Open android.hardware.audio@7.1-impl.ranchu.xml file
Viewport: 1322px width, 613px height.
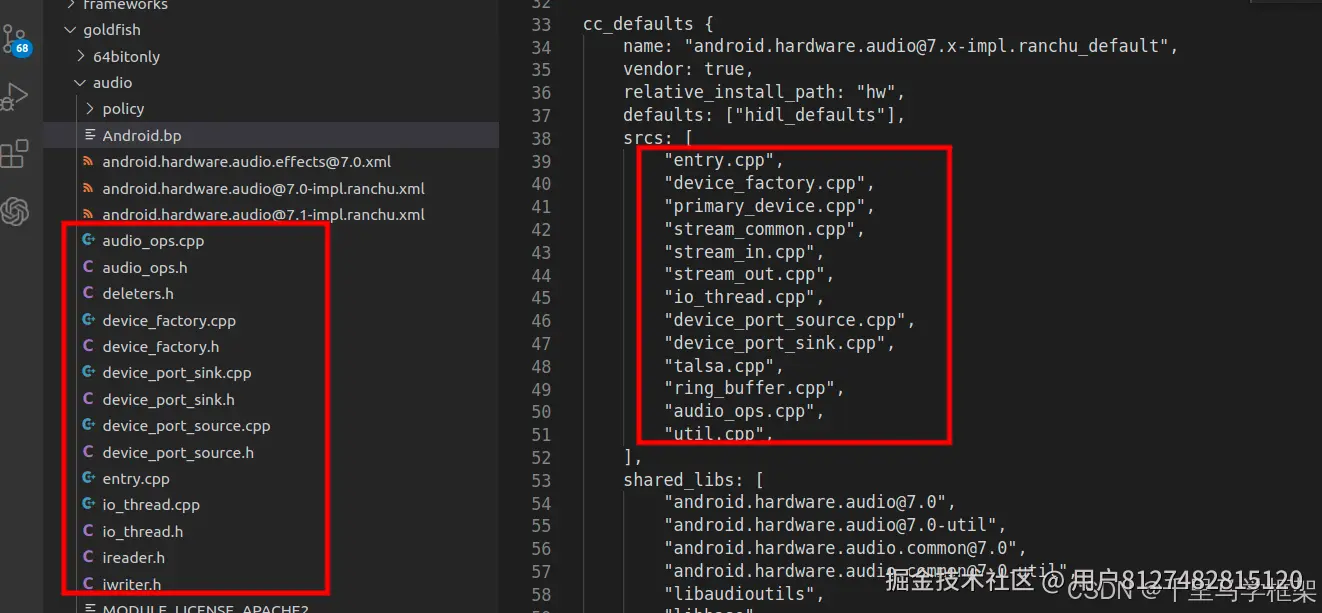263,214
